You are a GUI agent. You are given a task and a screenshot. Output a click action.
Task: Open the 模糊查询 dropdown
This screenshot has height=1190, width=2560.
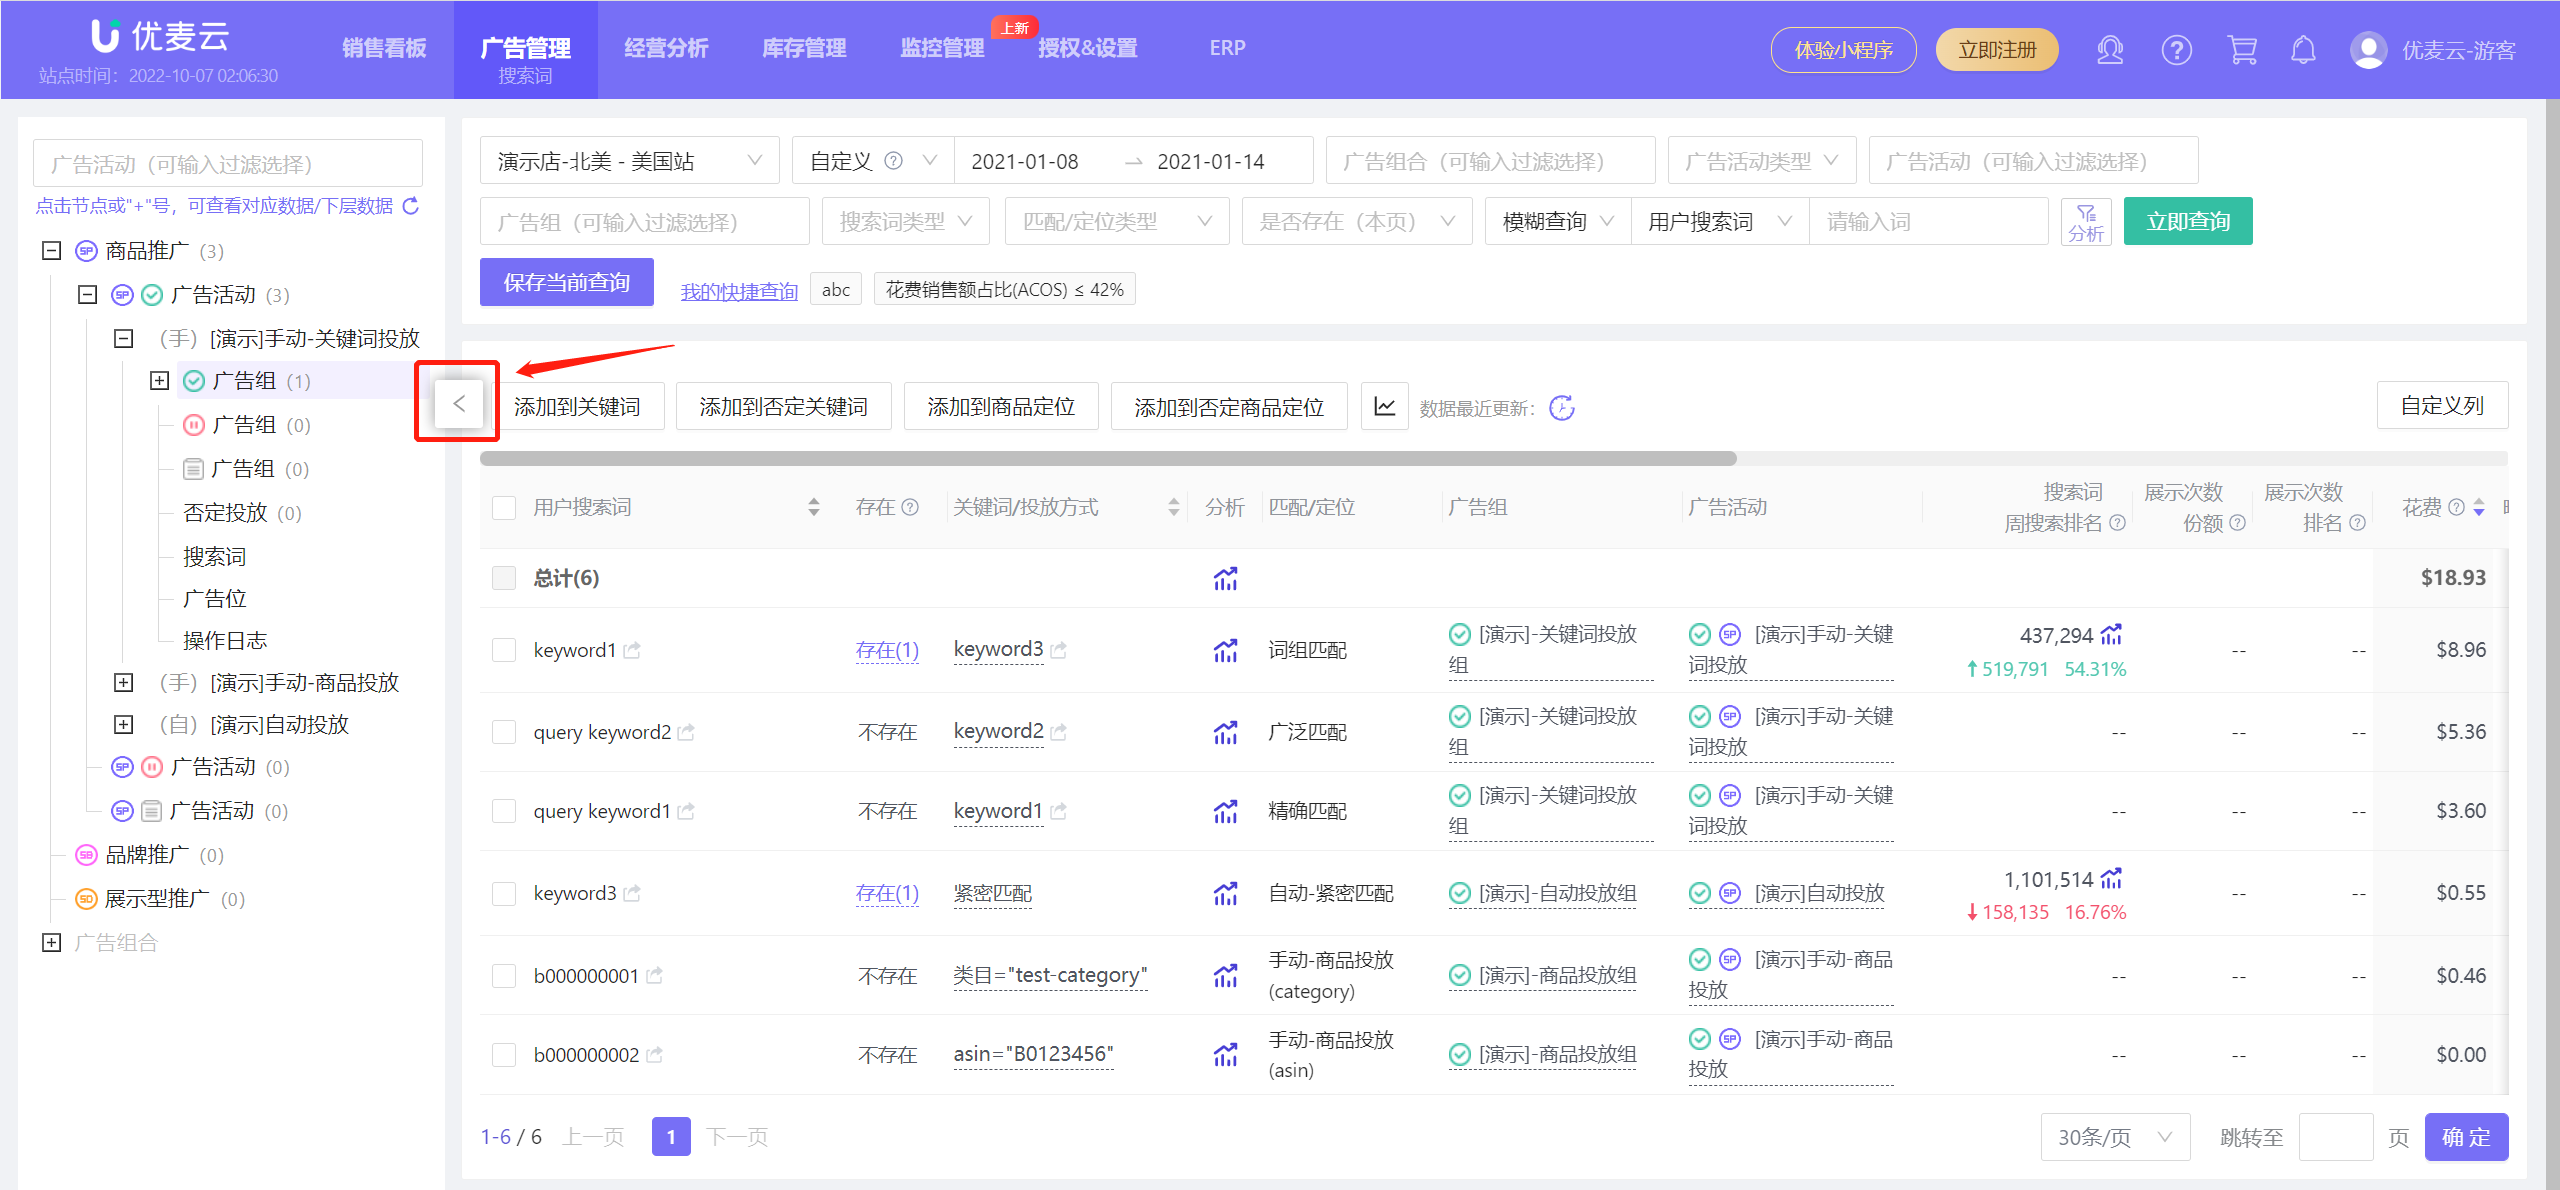click(x=1558, y=222)
